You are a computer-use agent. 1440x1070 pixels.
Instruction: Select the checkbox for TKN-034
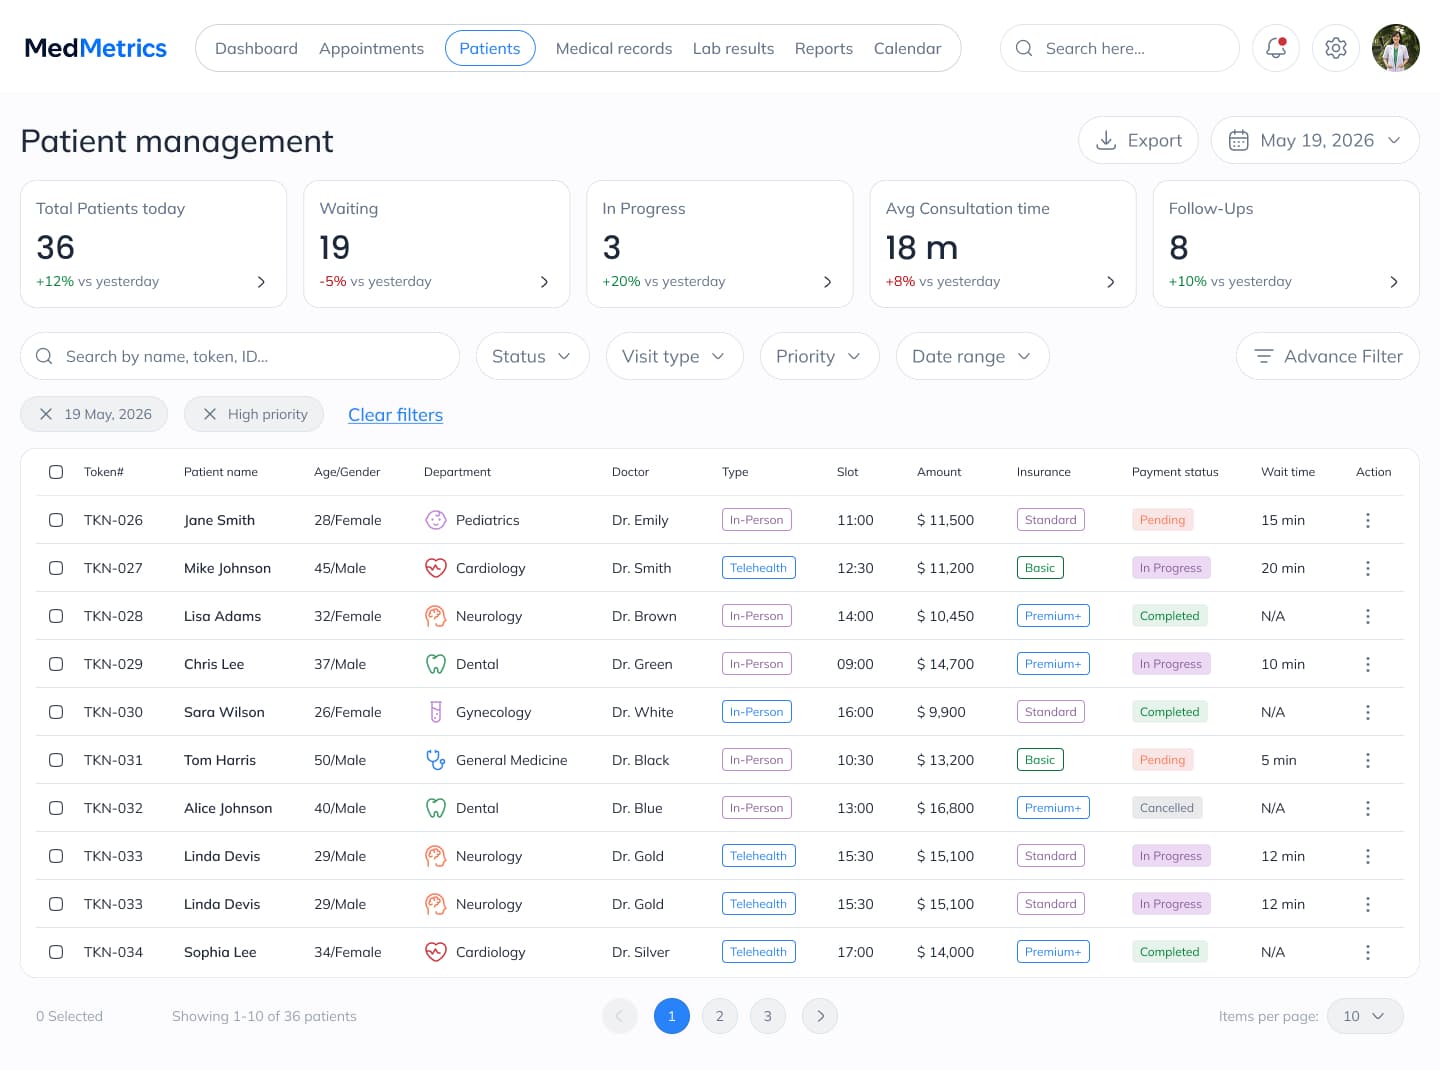point(56,952)
